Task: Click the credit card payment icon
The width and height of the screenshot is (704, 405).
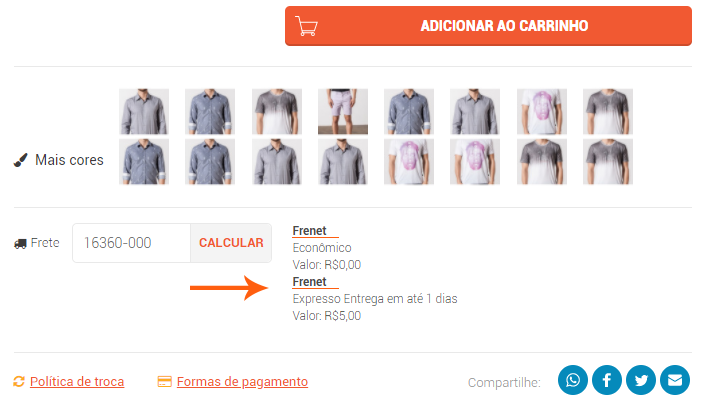Action: [164, 382]
